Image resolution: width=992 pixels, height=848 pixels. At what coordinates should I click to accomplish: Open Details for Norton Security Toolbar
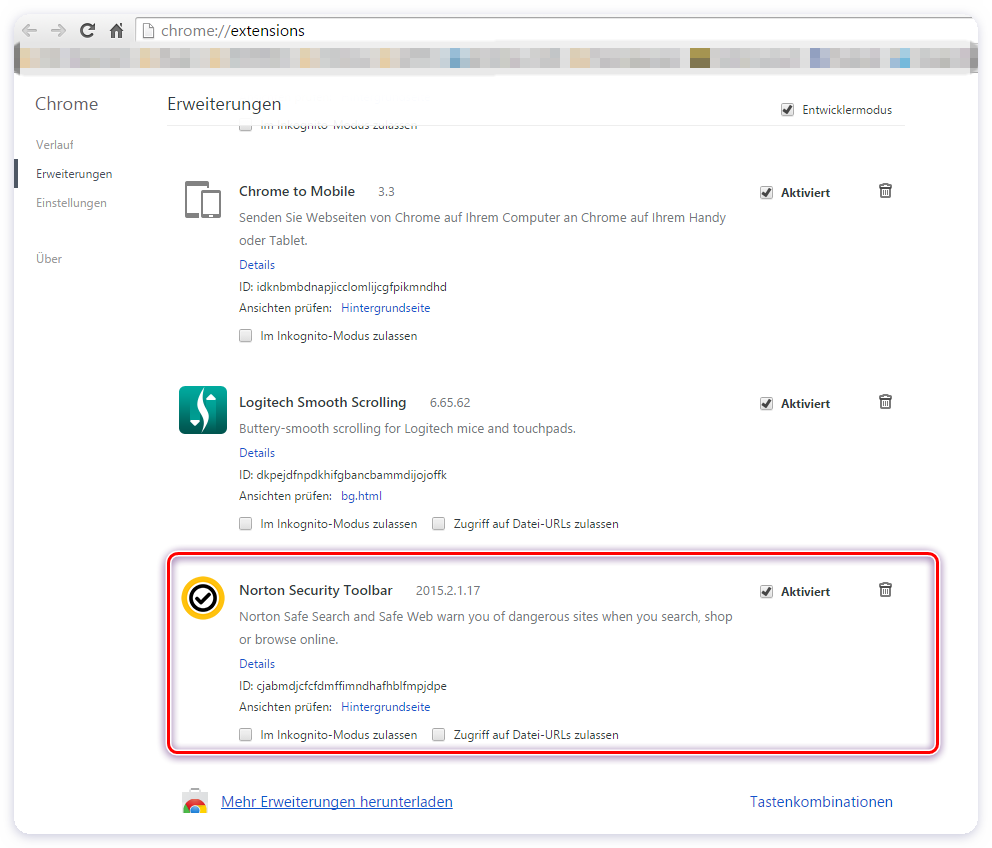click(x=257, y=663)
